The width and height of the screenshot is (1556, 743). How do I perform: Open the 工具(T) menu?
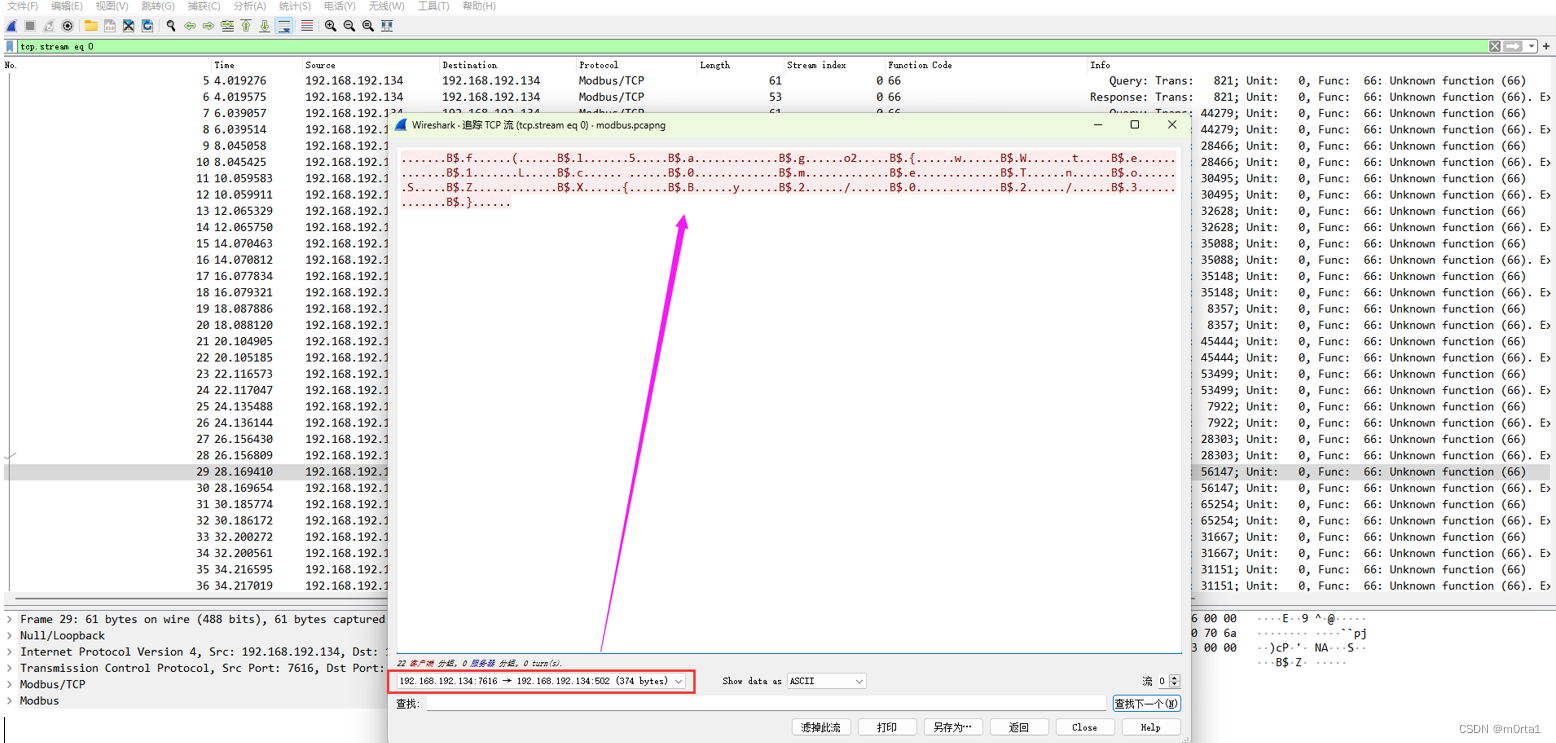point(433,6)
